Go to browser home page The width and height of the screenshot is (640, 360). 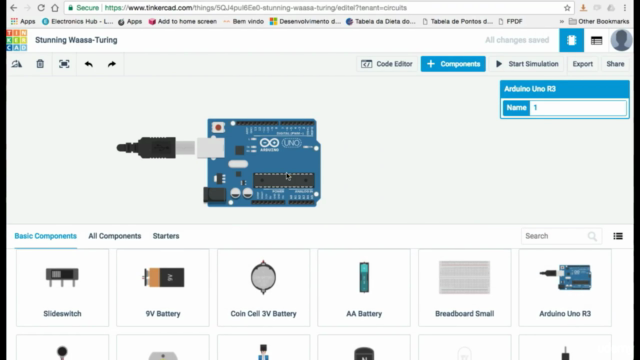55,8
